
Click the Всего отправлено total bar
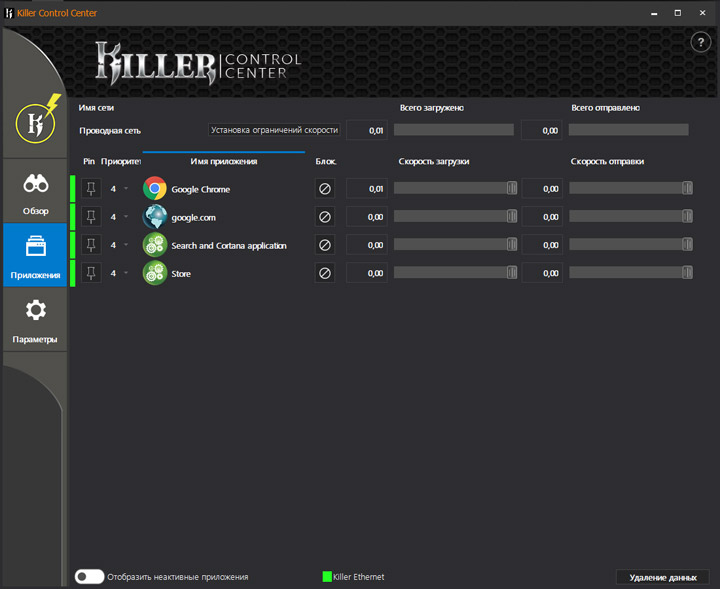pos(629,129)
